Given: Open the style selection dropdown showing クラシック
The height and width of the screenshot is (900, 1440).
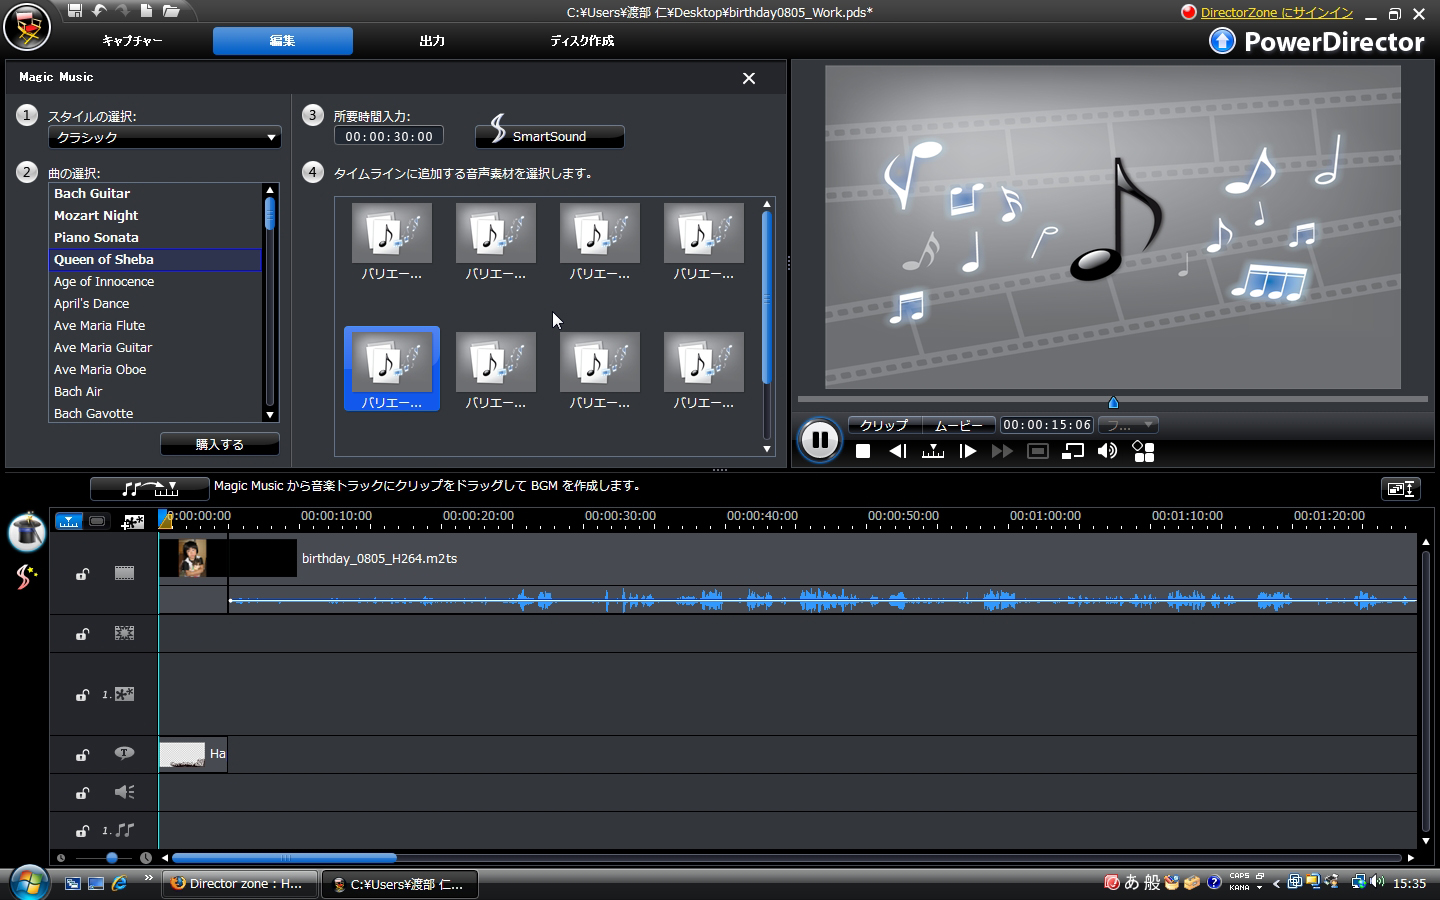Looking at the screenshot, I should click(164, 137).
